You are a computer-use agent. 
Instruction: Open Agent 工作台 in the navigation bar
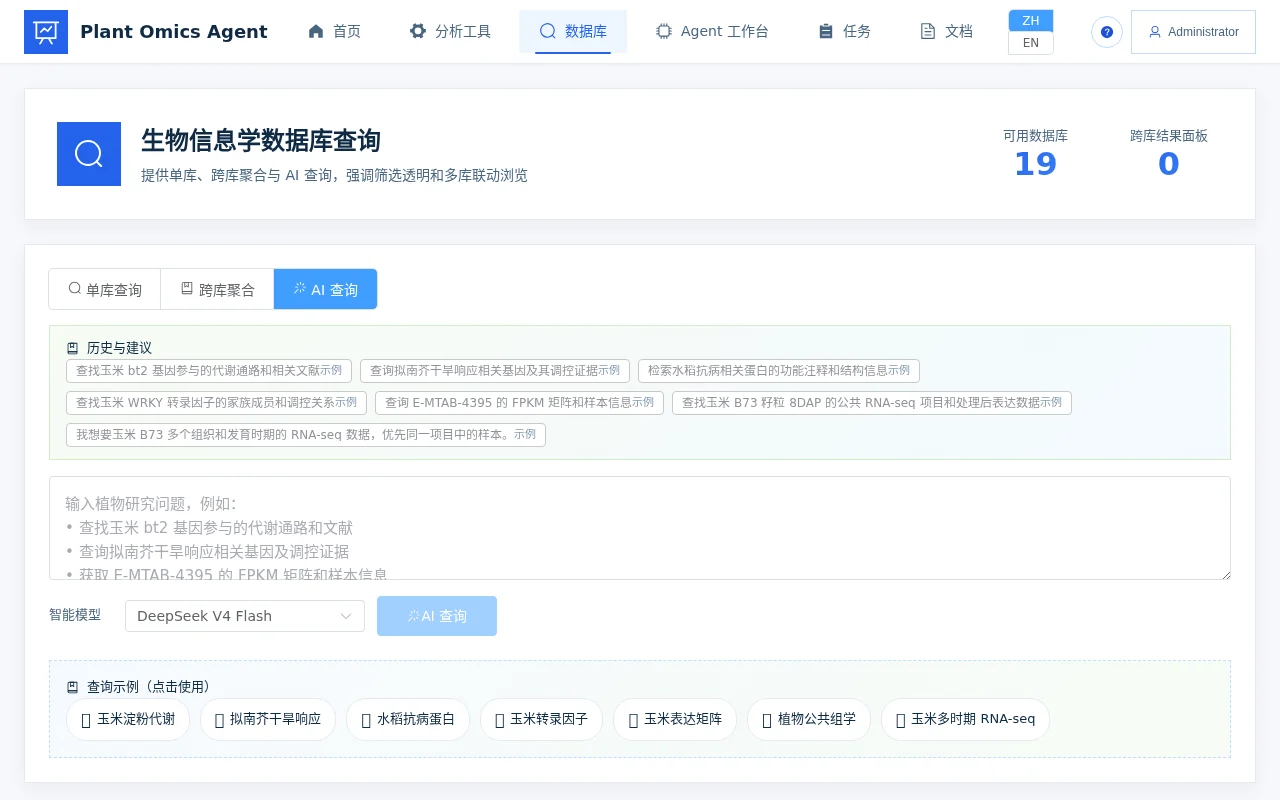[712, 31]
